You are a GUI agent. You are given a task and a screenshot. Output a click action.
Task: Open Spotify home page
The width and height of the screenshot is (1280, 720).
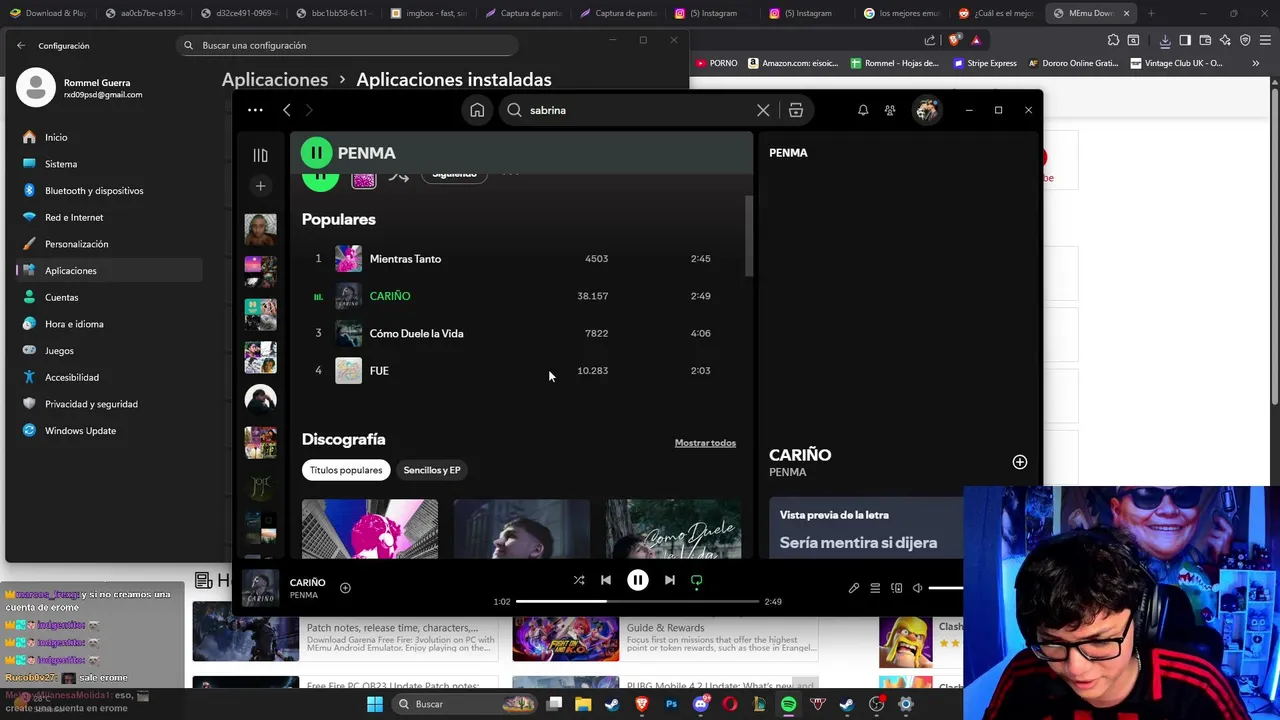(x=477, y=110)
